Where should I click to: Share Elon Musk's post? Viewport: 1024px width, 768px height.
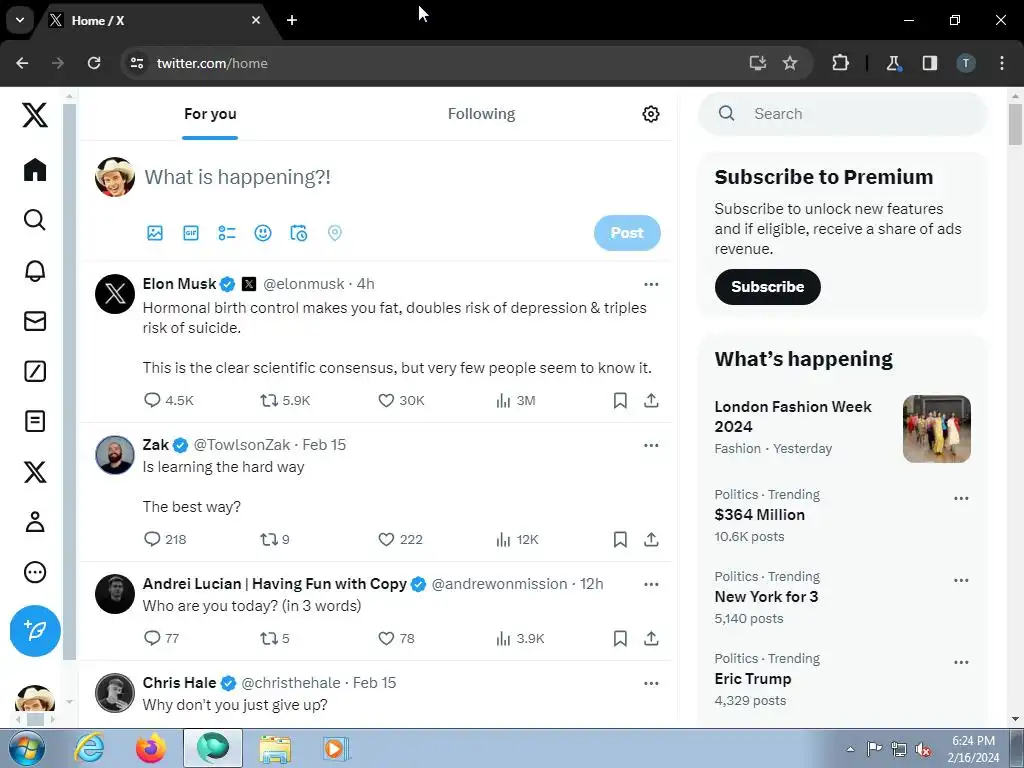(651, 400)
